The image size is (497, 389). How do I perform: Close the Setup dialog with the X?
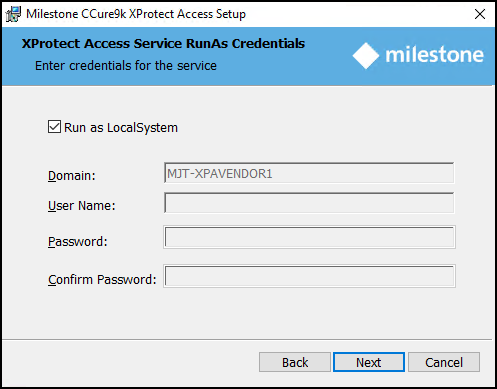coord(480,14)
